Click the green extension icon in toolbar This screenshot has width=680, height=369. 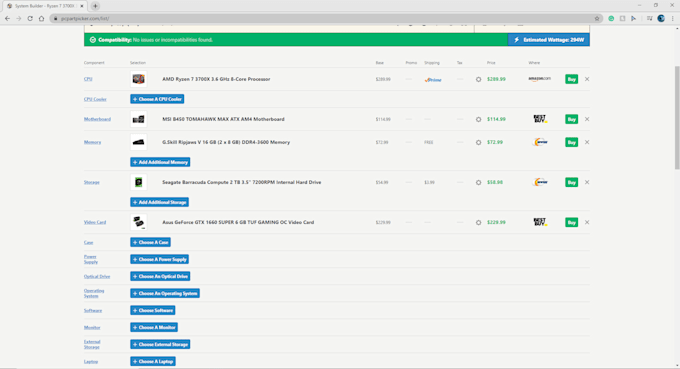[611, 18]
